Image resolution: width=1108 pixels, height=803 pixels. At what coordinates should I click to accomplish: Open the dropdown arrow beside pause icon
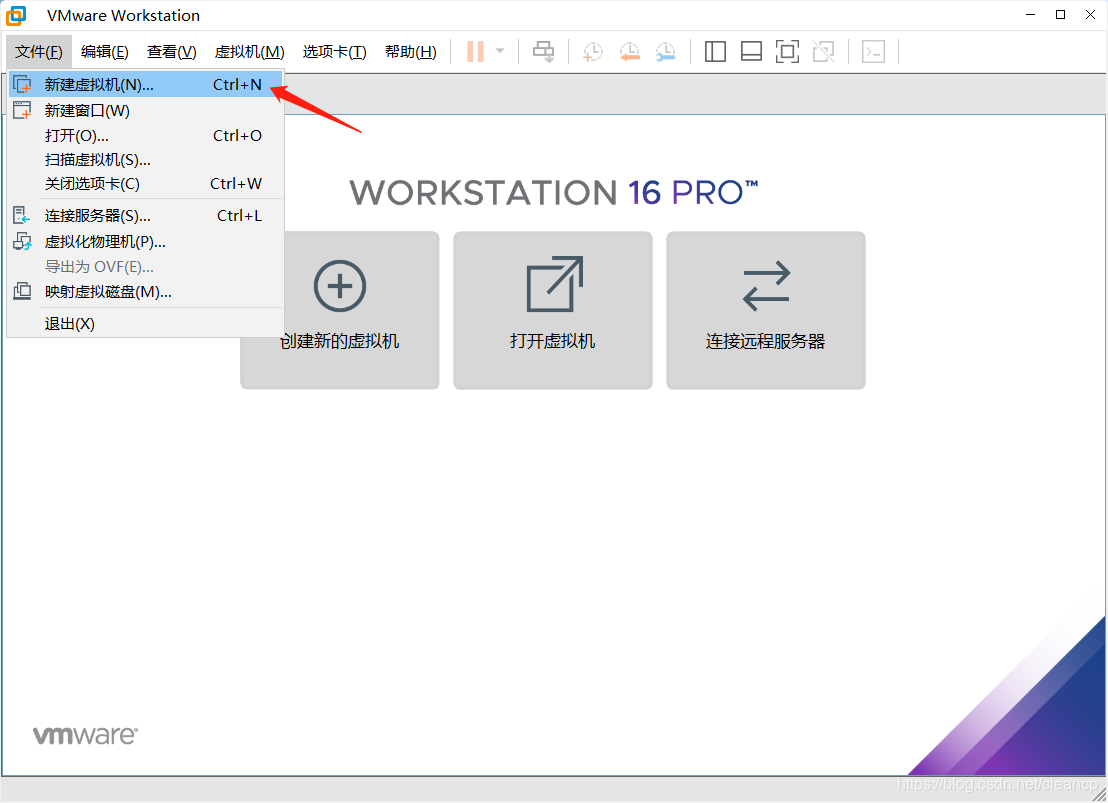(500, 52)
